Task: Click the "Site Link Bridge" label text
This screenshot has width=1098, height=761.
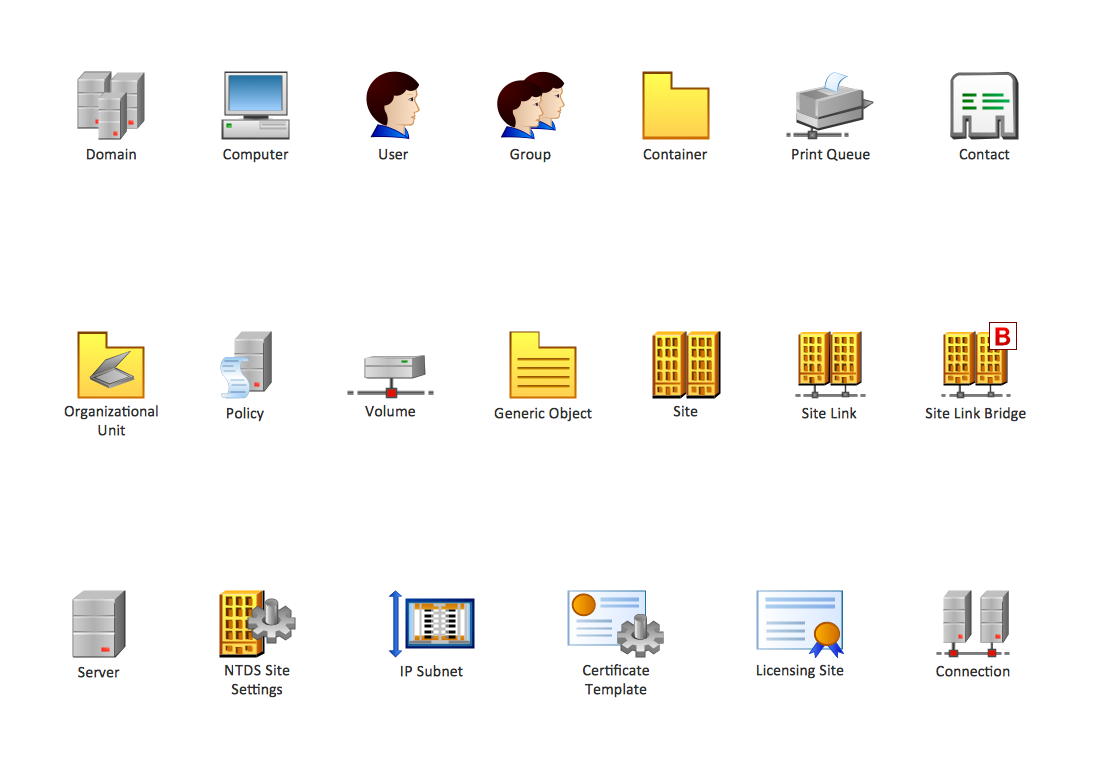Action: point(975,414)
